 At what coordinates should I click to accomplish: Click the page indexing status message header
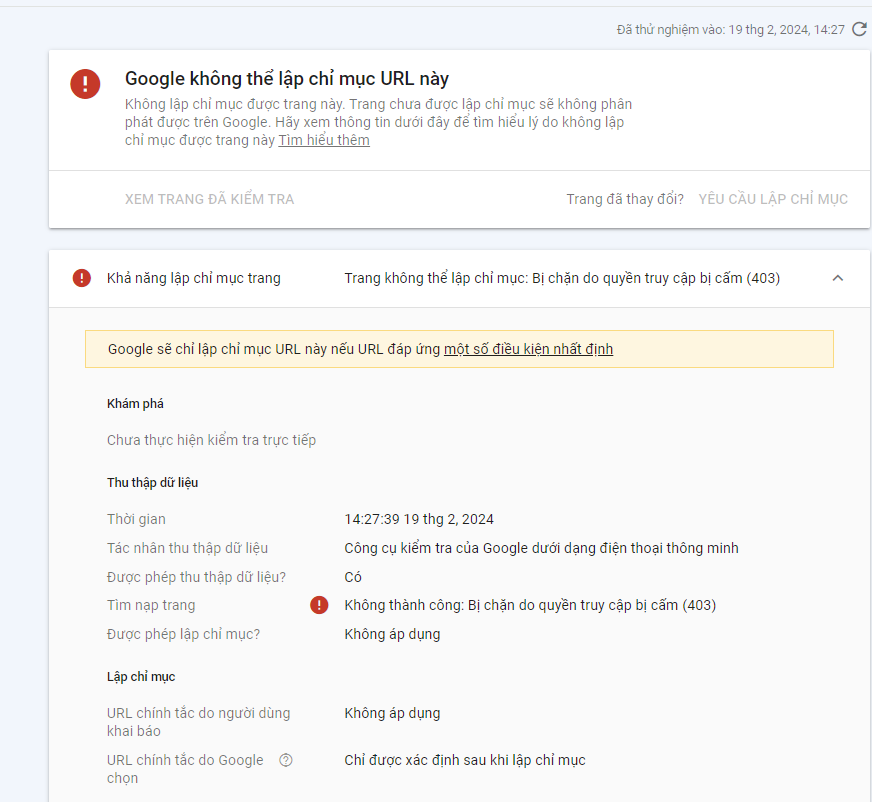[x=562, y=278]
